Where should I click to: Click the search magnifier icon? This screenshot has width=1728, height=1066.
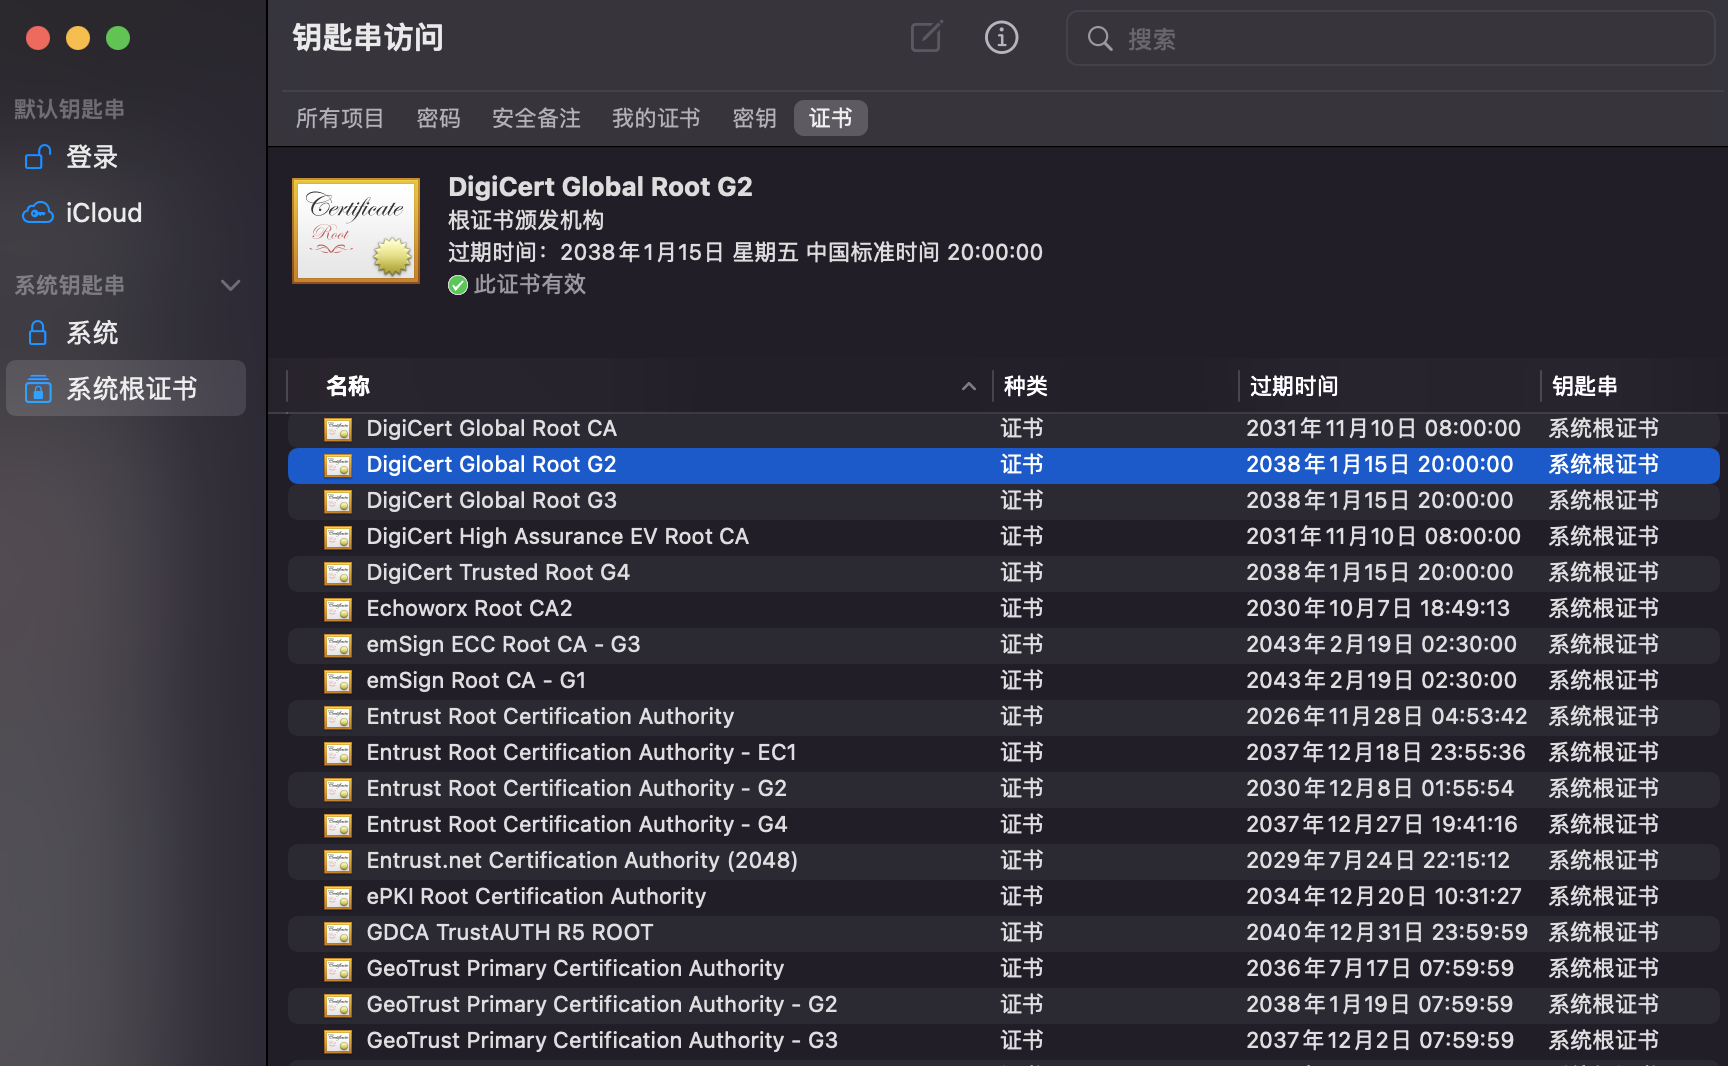tap(1100, 39)
